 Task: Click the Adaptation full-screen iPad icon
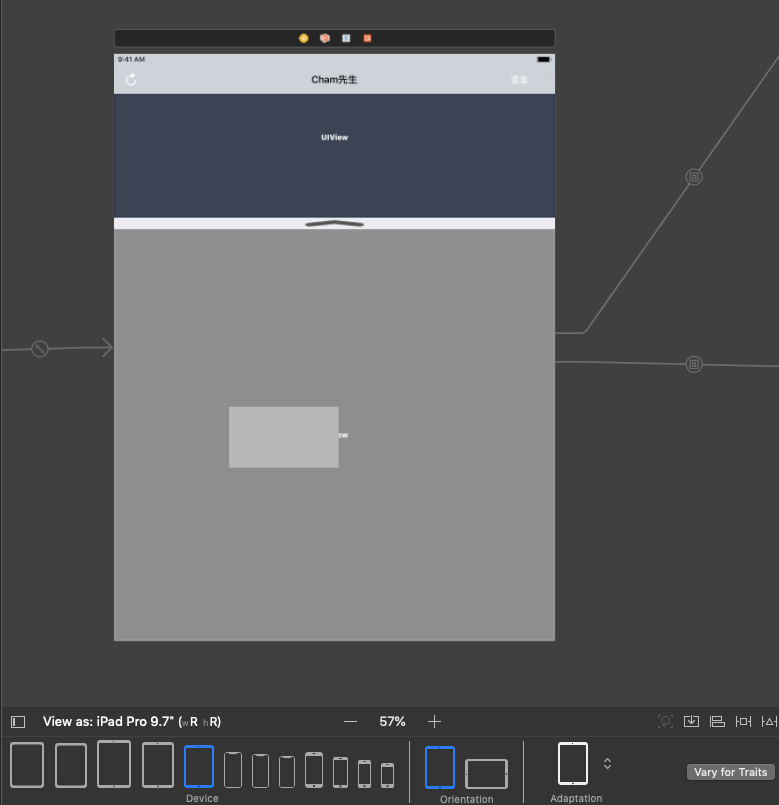(573, 763)
